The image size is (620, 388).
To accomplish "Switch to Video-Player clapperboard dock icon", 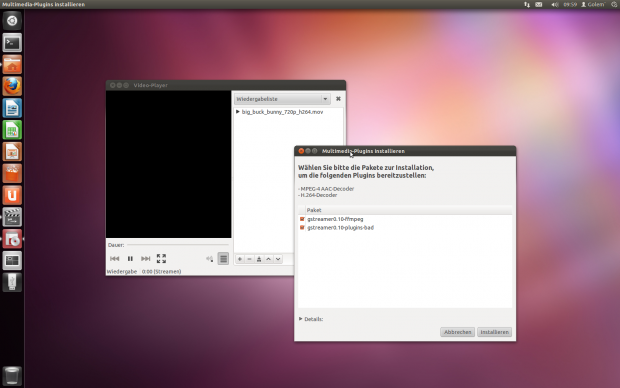I will (12, 217).
